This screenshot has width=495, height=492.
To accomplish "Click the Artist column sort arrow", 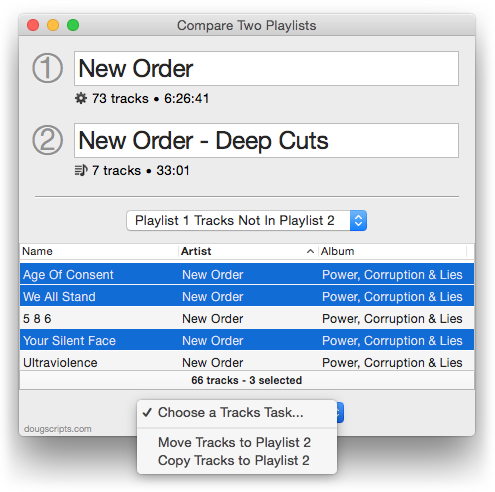I will point(310,251).
